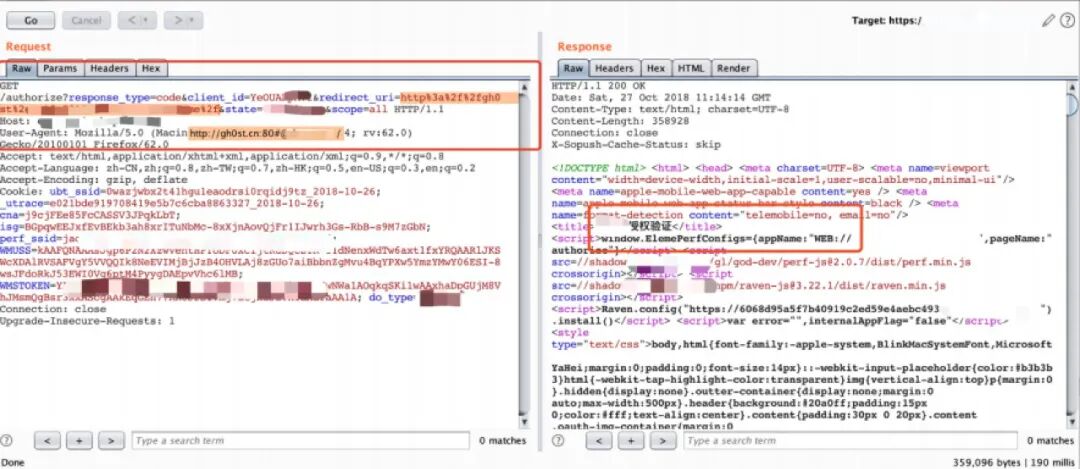Click request search plus options button
This screenshot has height=469, width=1080.
(79, 441)
